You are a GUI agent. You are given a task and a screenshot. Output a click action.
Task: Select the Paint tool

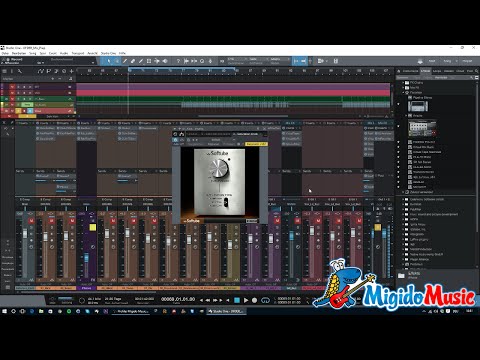[x=141, y=61]
